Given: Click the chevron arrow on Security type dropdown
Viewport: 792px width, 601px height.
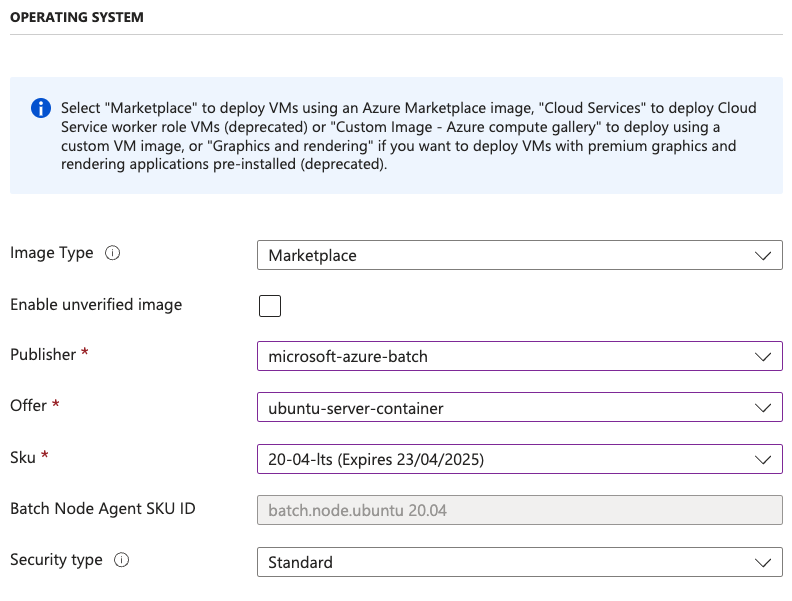Looking at the screenshot, I should [x=763, y=562].
